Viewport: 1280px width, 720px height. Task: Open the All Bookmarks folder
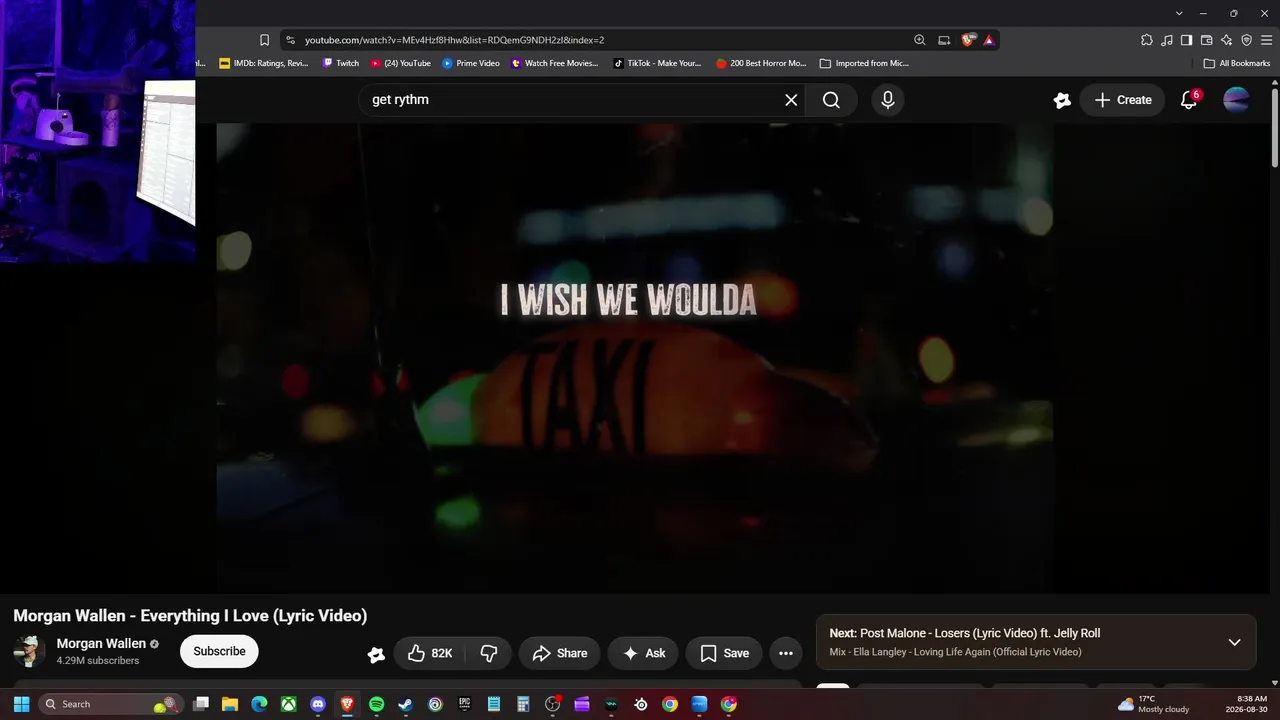coord(1237,63)
